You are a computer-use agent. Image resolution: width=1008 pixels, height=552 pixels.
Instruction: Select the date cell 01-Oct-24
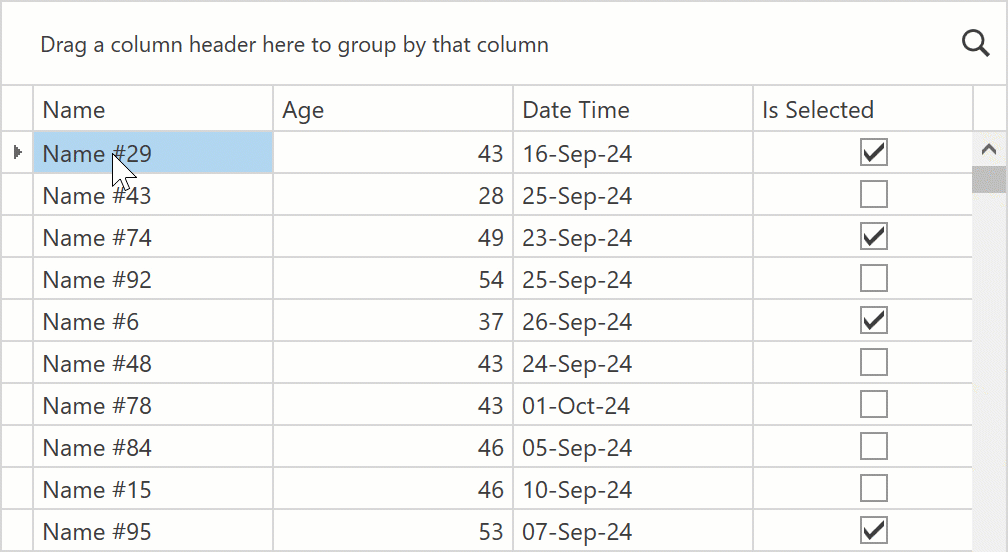(x=633, y=405)
